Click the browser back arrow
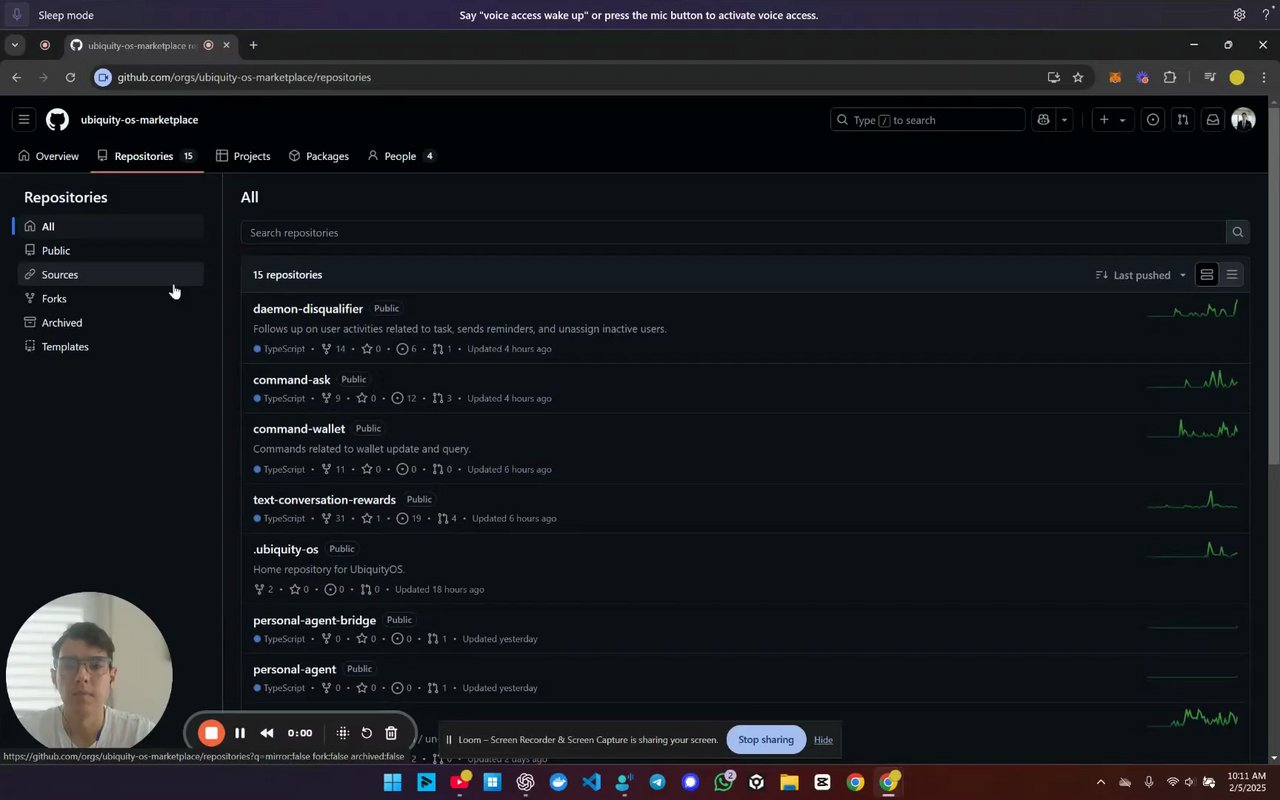The width and height of the screenshot is (1280, 800). tap(16, 77)
